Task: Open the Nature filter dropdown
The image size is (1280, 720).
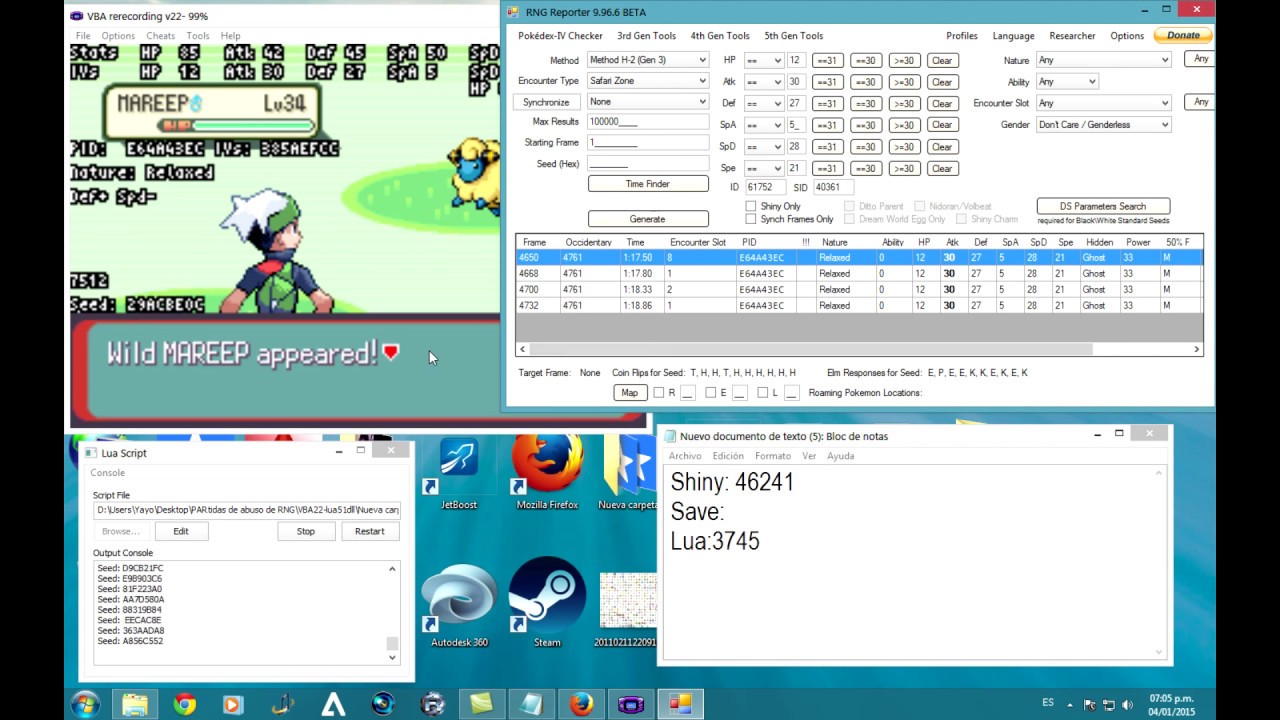Action: pos(1103,60)
